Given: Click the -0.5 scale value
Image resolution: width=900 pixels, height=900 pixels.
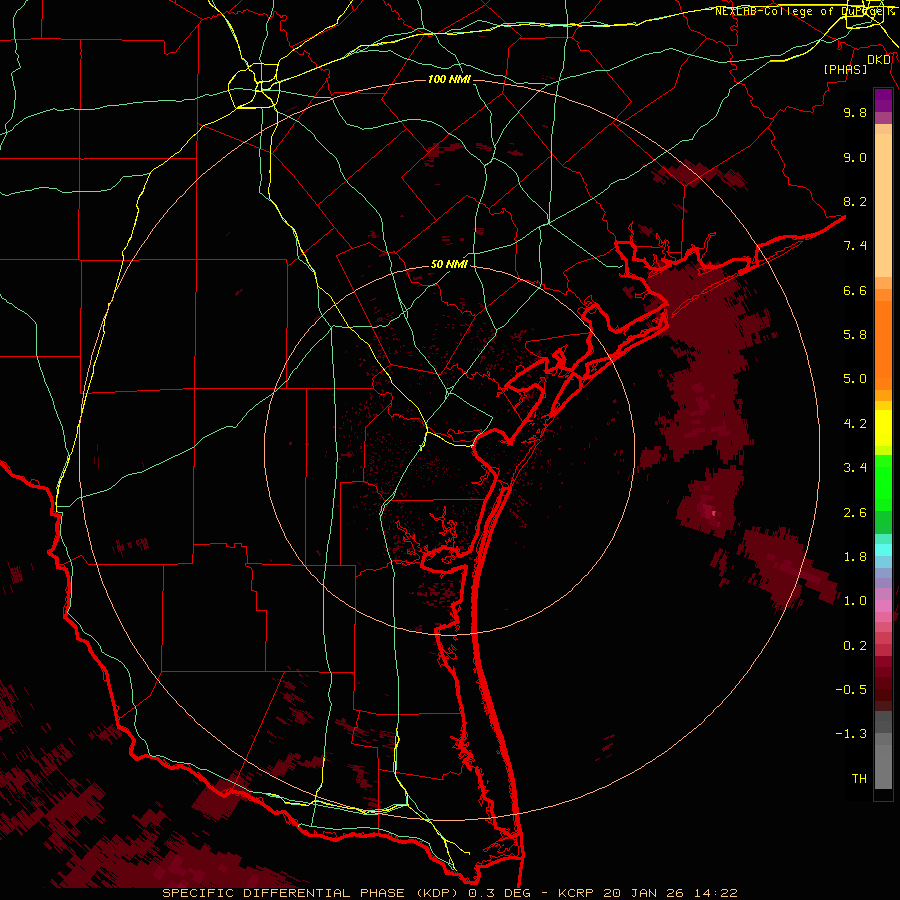Looking at the screenshot, I should tap(851, 690).
